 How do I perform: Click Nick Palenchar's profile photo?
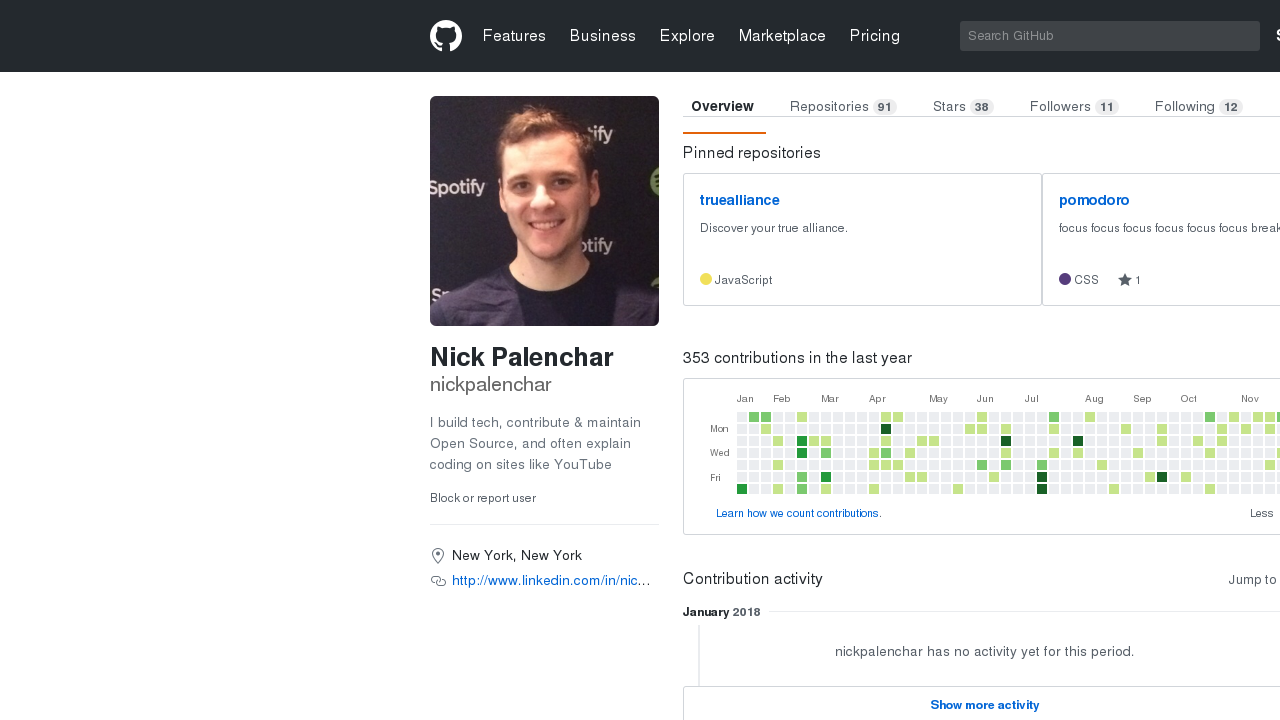pos(544,211)
